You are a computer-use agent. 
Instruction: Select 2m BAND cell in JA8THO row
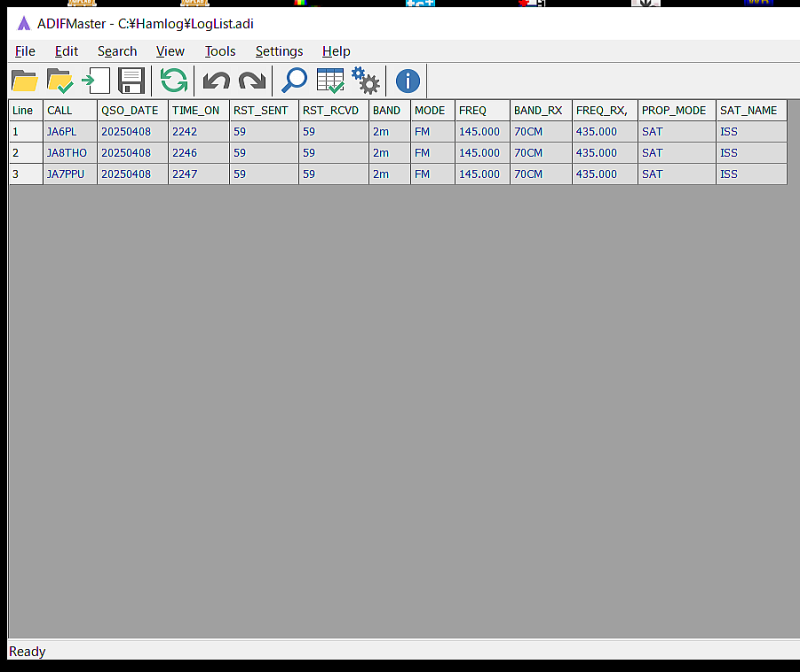(389, 153)
